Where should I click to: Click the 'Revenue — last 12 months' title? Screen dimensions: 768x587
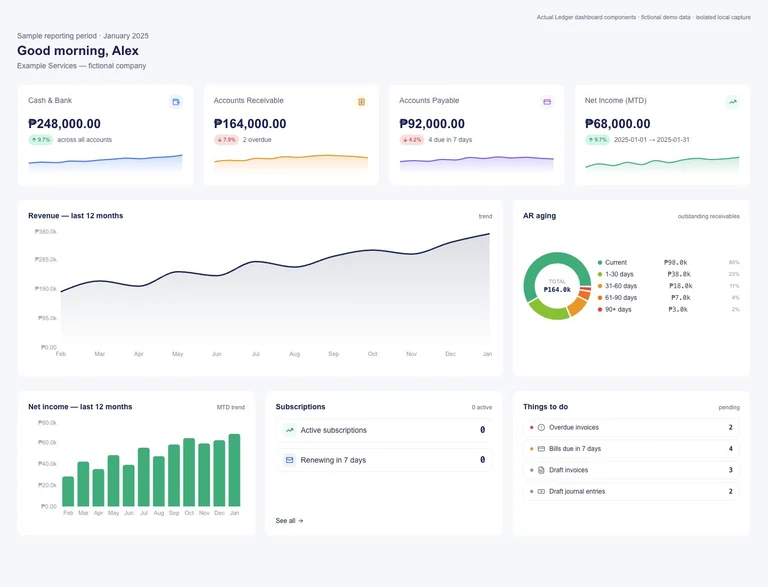pos(75,216)
